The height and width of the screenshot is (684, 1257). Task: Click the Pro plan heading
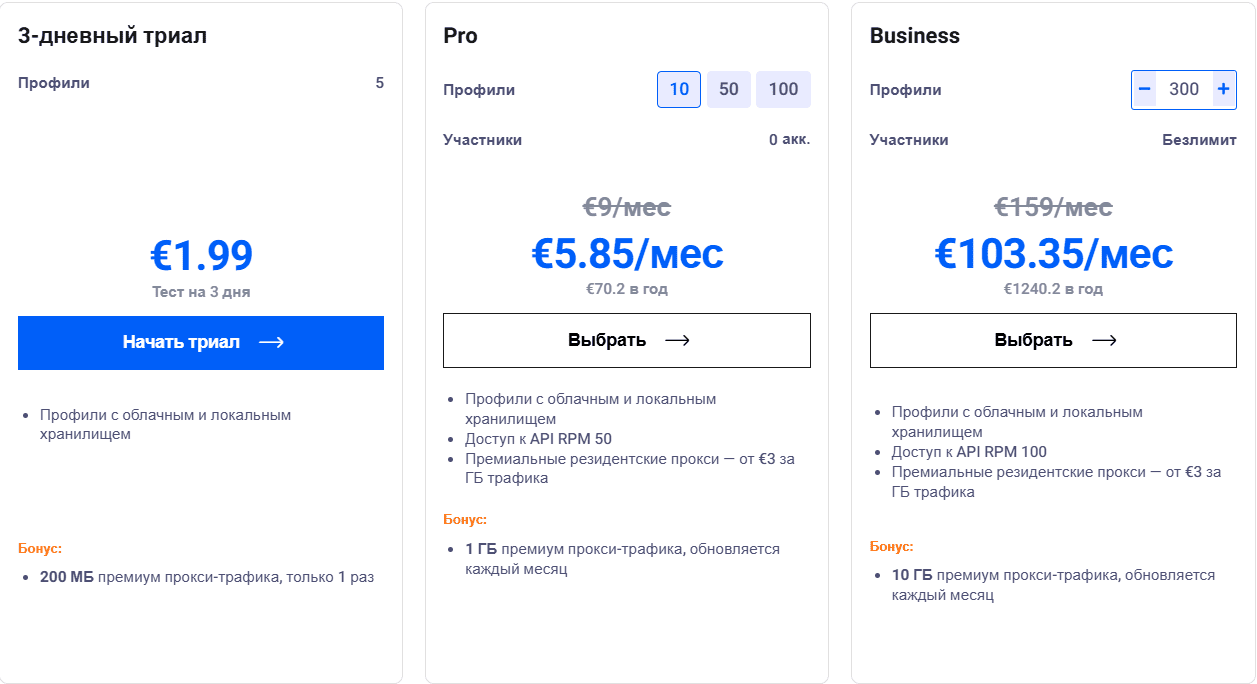point(461,36)
